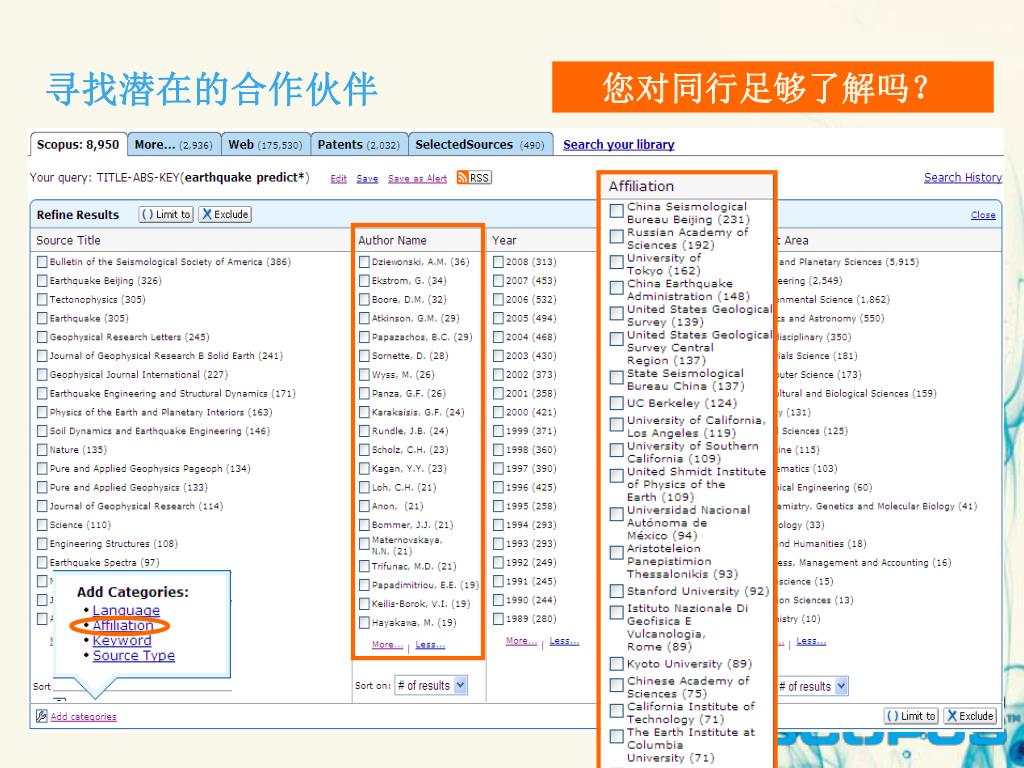The image size is (1024, 768).
Task: Check Earthquake Beijing (326) source
Action: pos(42,281)
